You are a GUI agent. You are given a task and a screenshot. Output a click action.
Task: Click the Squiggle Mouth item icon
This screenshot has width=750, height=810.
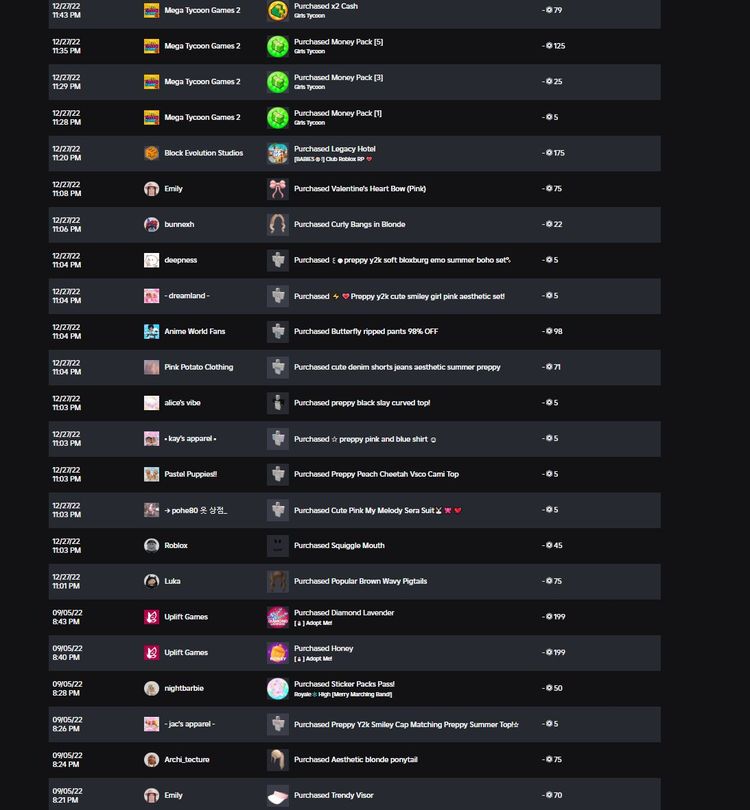[x=277, y=546]
